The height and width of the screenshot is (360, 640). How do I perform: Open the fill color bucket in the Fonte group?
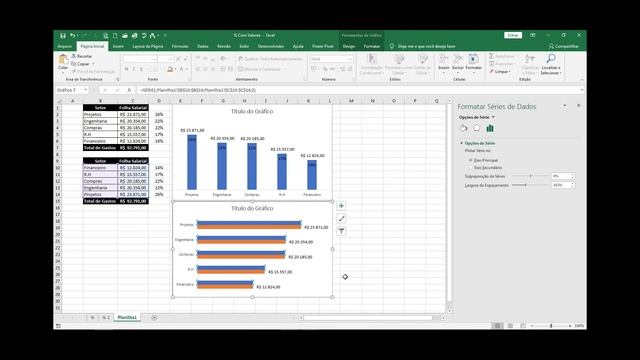170,69
